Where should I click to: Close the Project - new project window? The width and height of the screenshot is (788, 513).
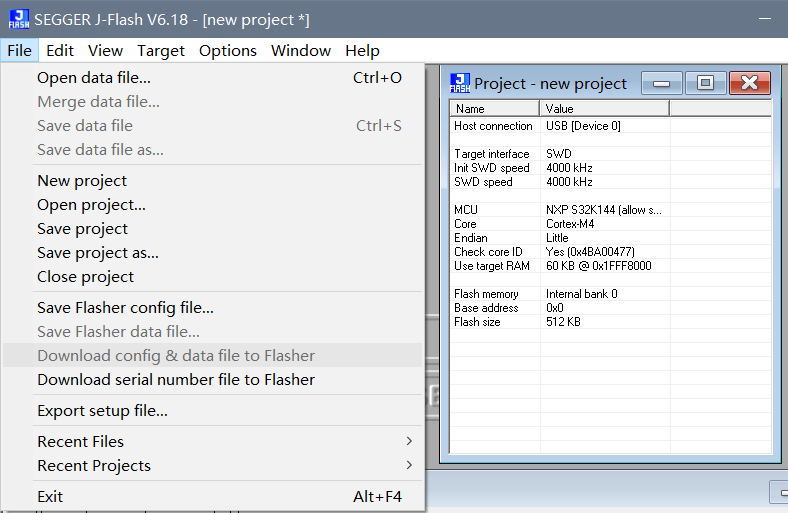click(749, 83)
